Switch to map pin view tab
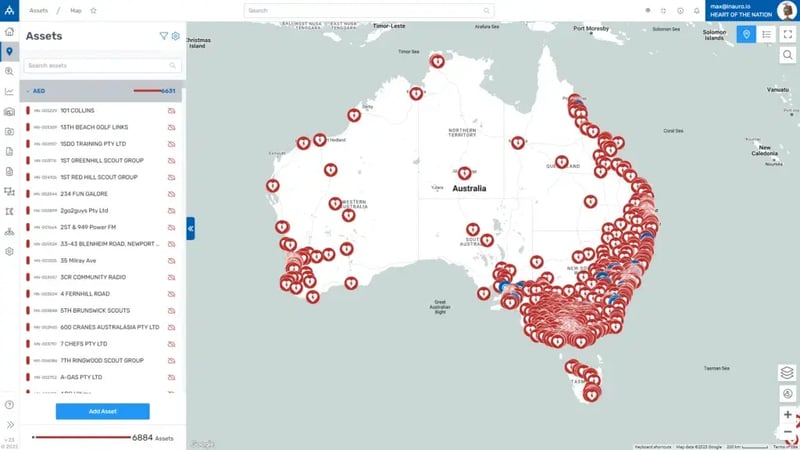The width and height of the screenshot is (800, 450). (x=745, y=34)
